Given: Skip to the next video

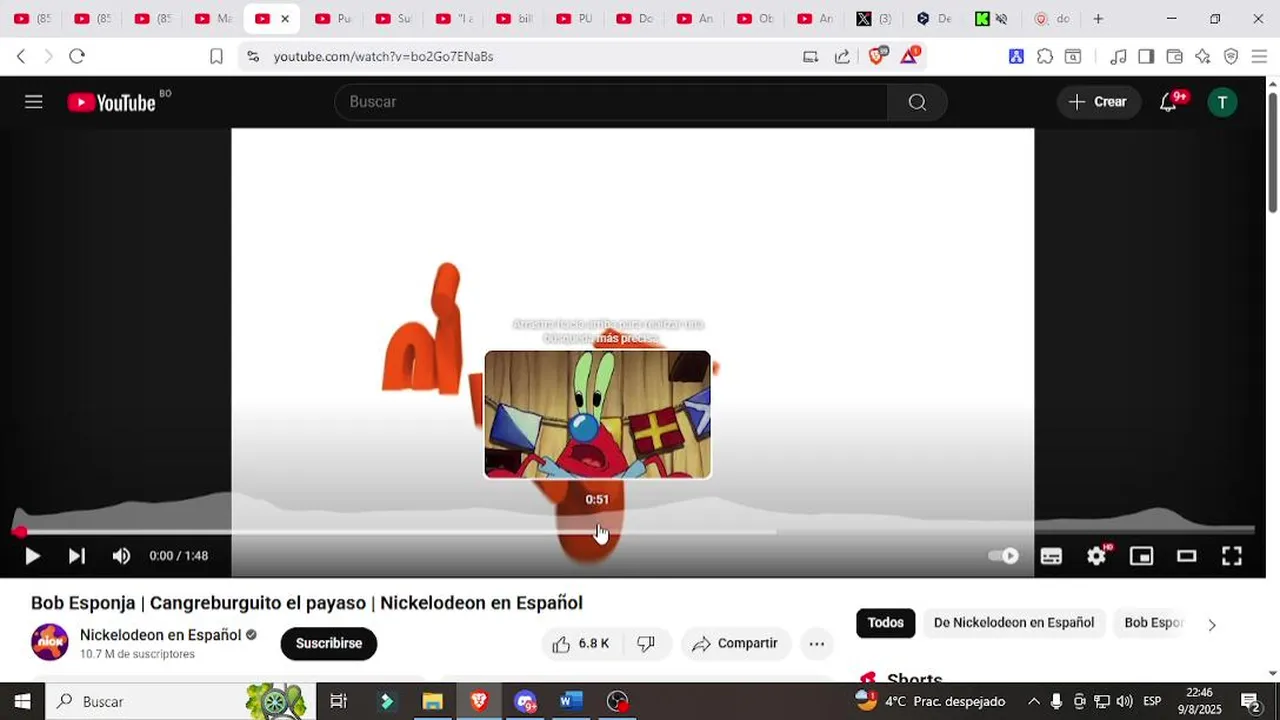Looking at the screenshot, I should [77, 556].
